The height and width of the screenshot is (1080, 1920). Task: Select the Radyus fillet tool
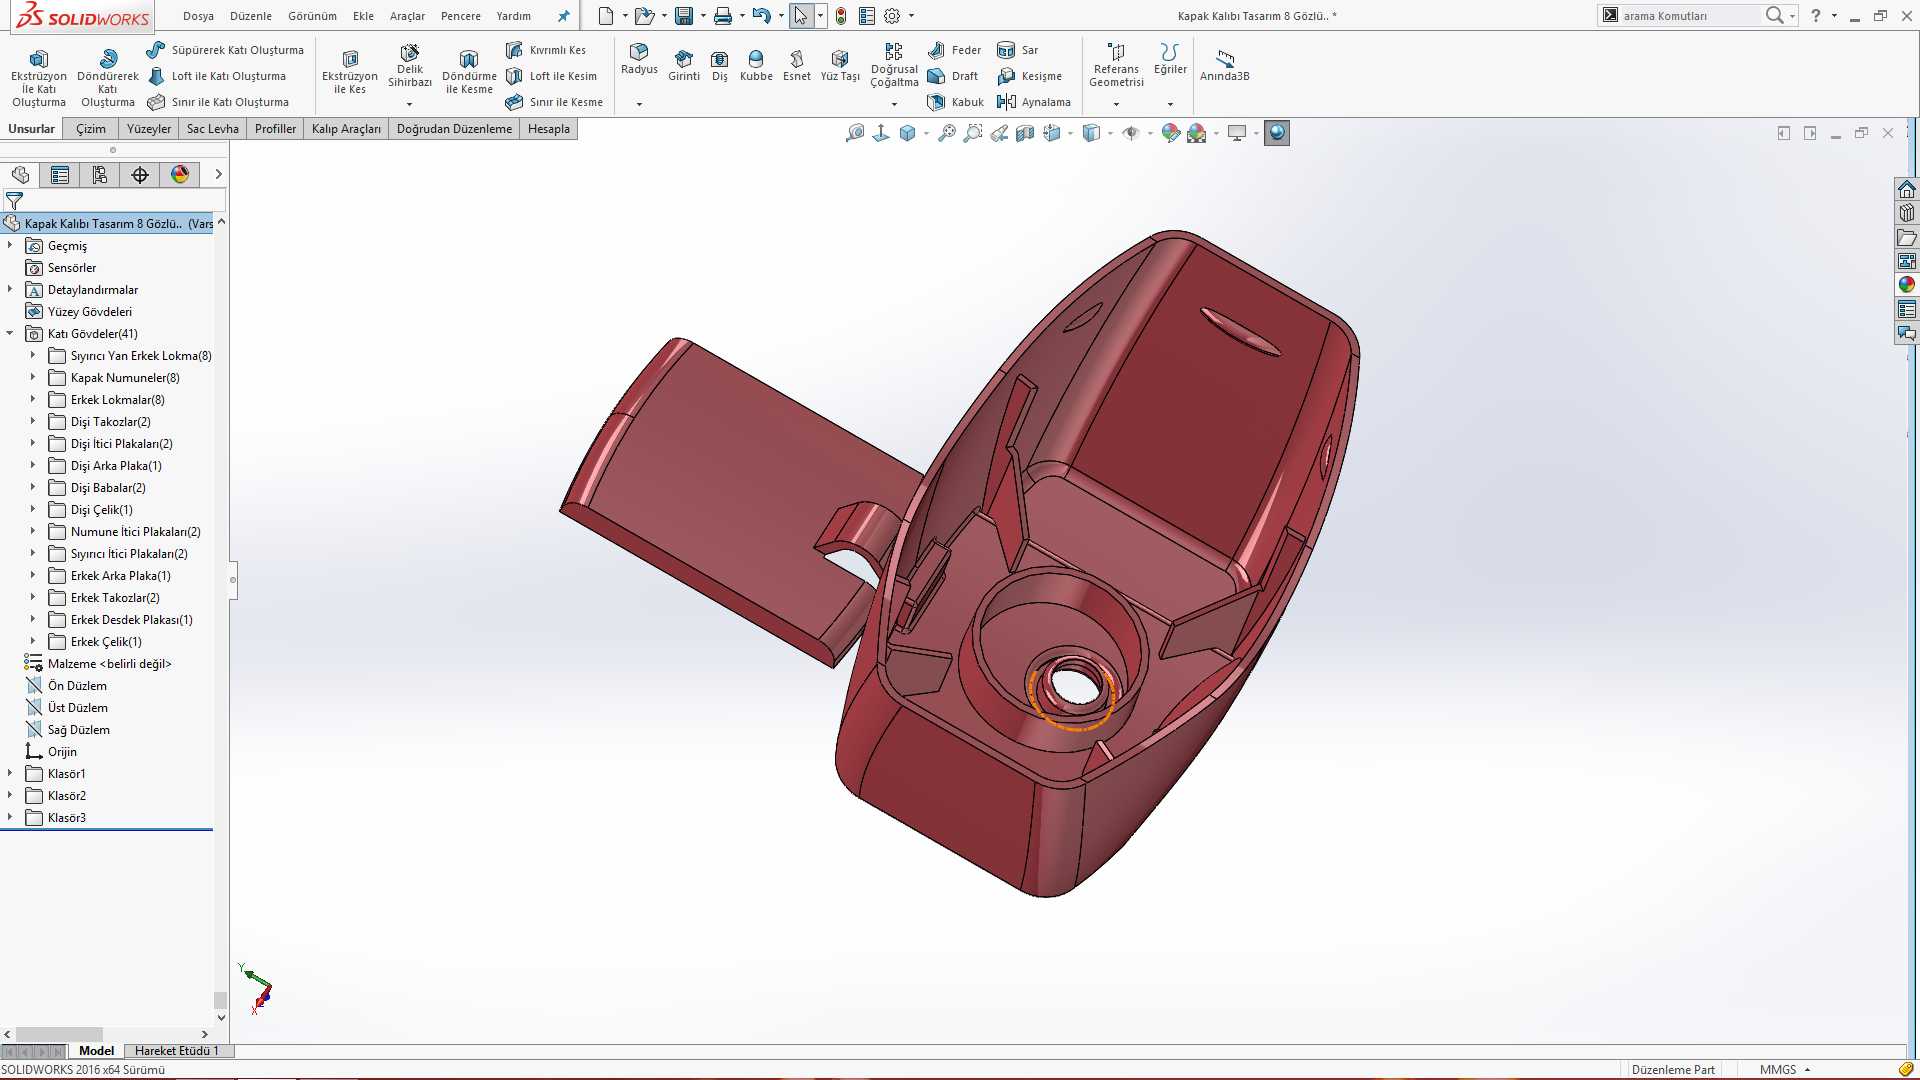(x=639, y=59)
